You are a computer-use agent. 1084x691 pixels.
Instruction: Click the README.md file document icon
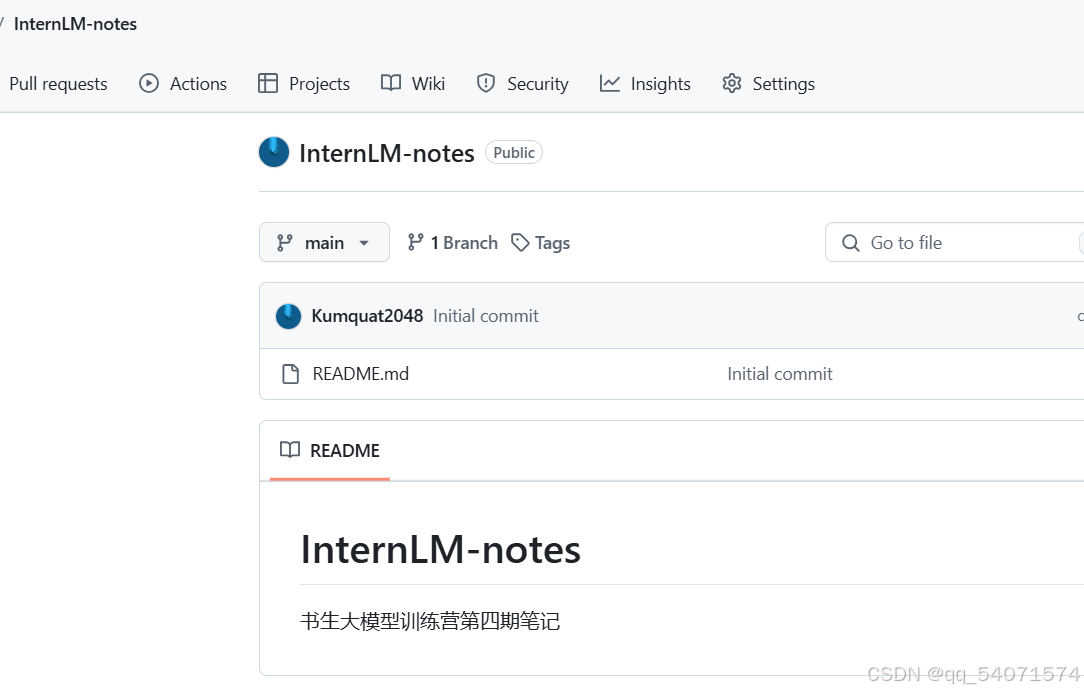coord(291,373)
